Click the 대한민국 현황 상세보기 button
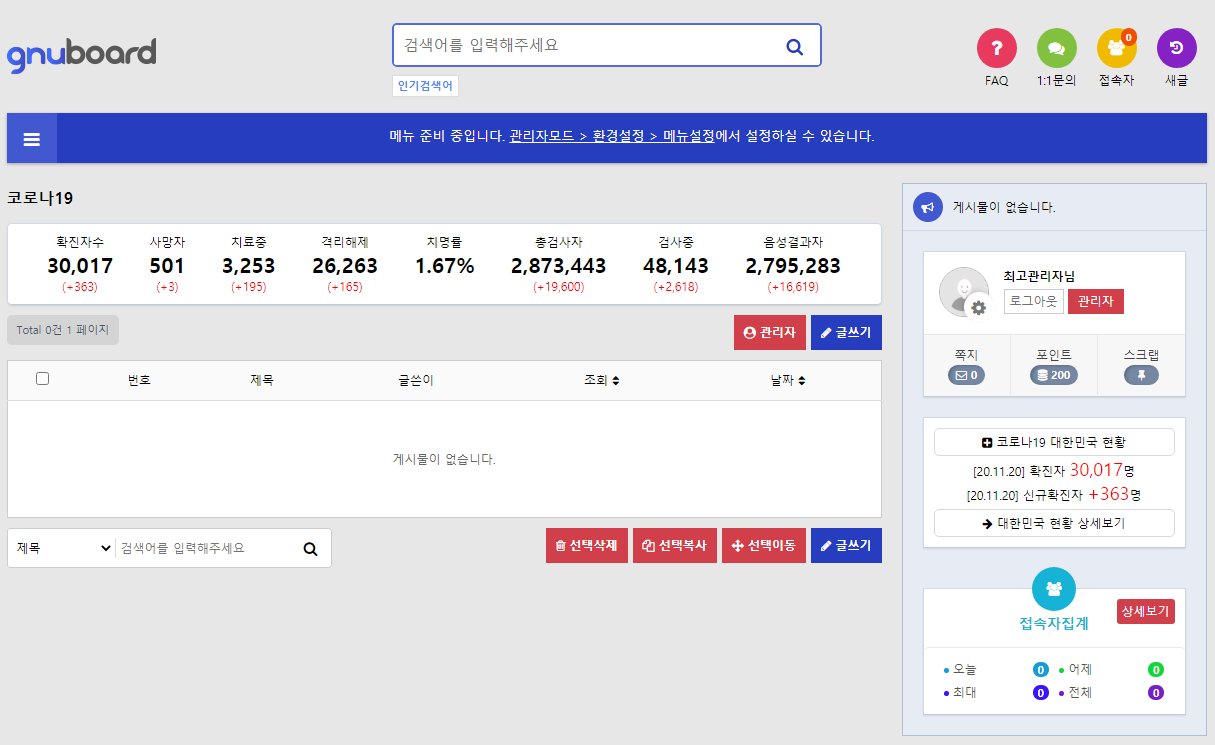Screen dimensions: 1215x745 click(x=1054, y=523)
